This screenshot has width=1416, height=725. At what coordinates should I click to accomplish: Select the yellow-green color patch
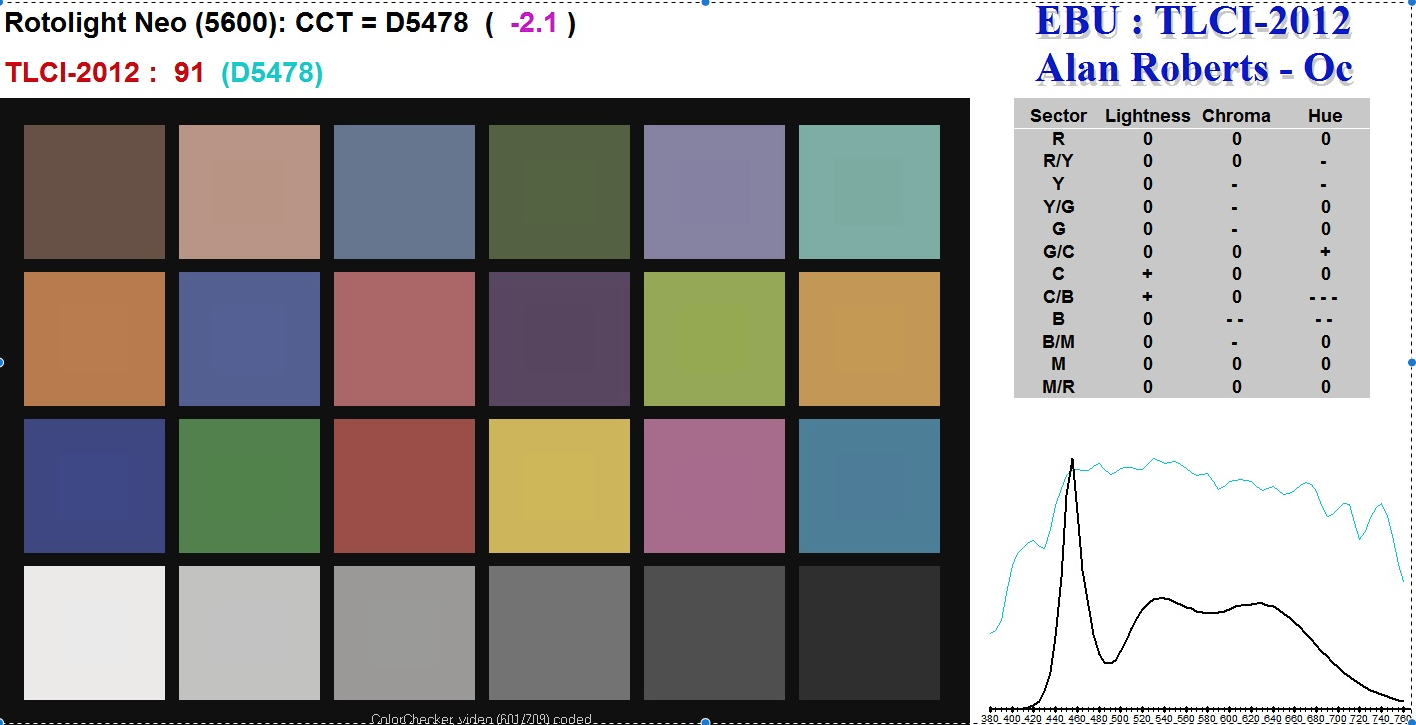pyautogui.click(x=714, y=338)
